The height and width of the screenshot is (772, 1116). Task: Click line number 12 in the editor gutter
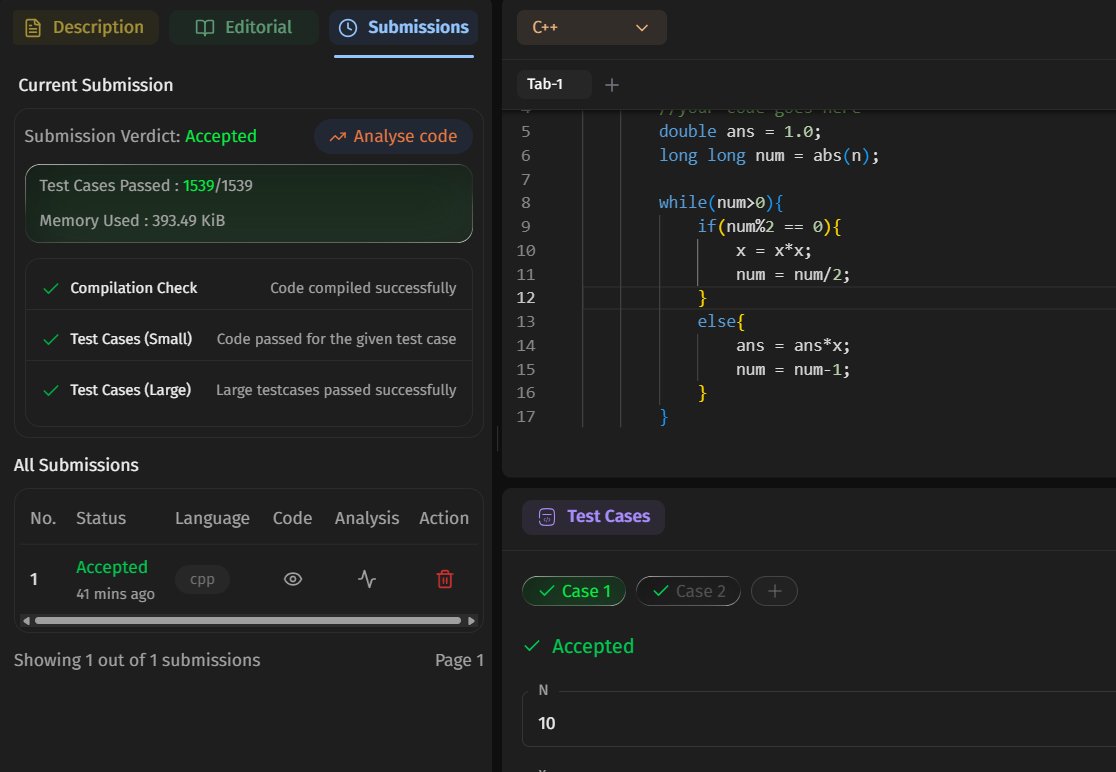click(525, 298)
